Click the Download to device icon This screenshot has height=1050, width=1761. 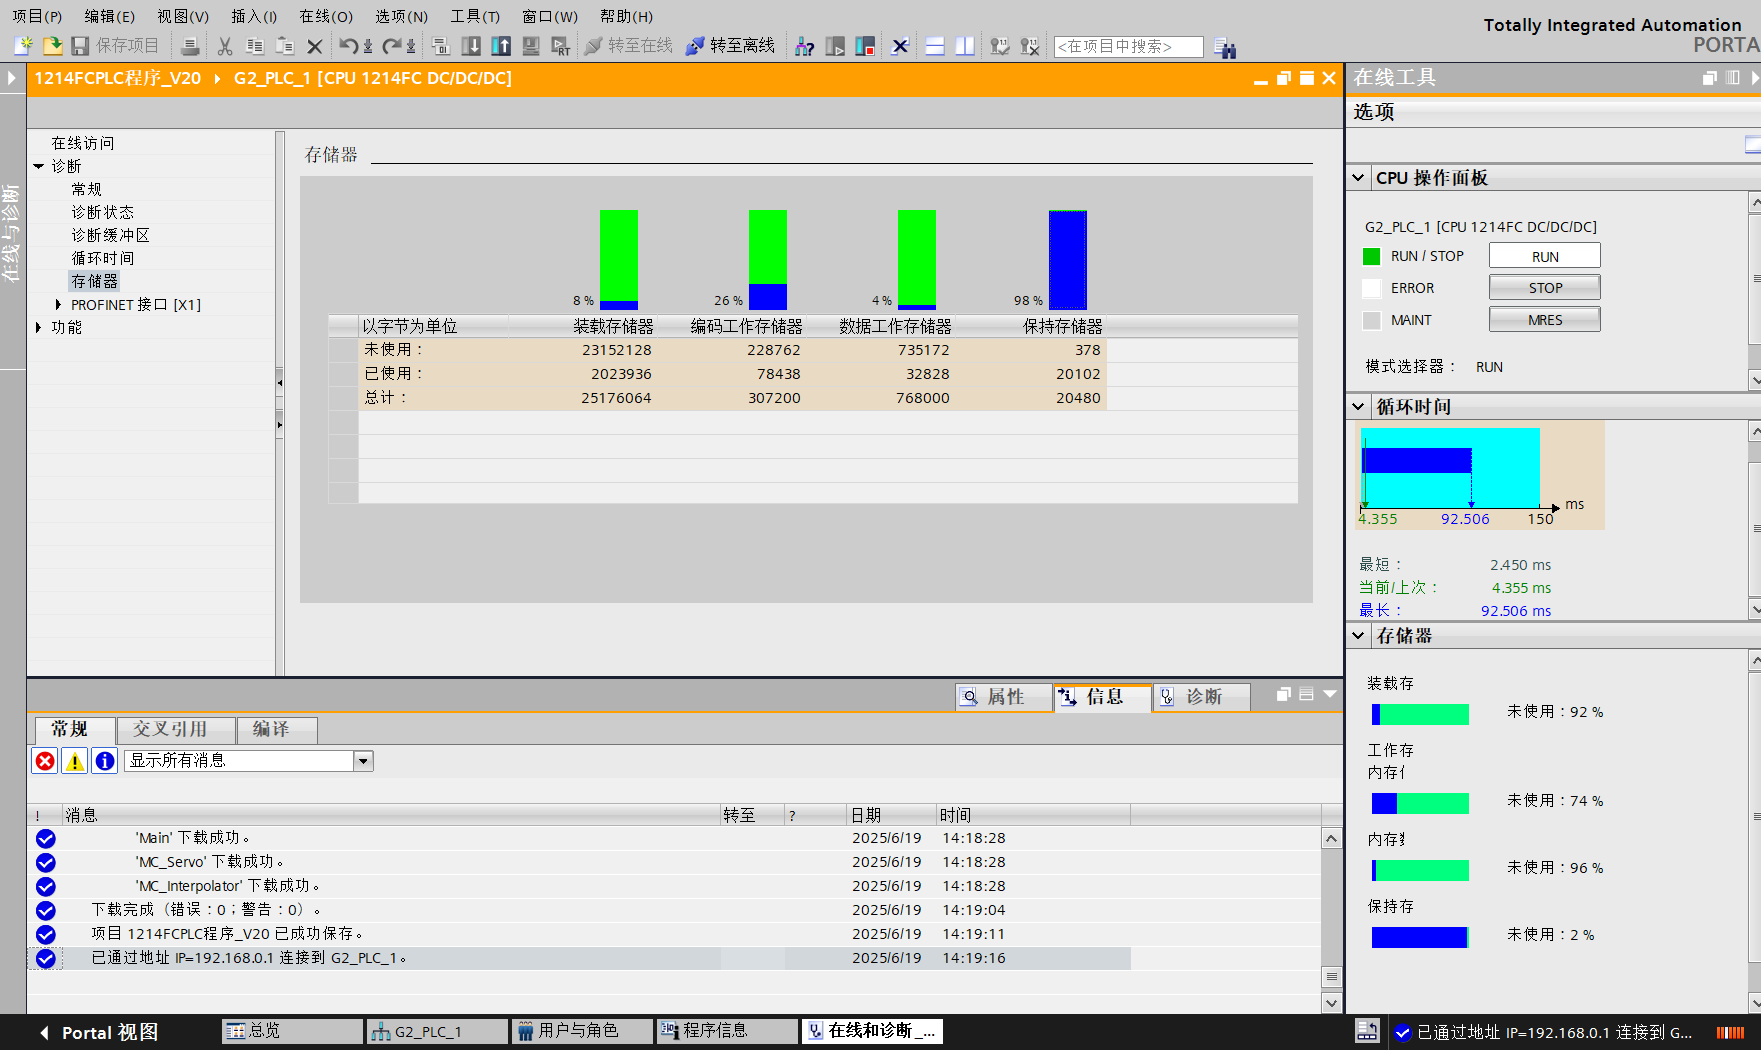(x=471, y=46)
